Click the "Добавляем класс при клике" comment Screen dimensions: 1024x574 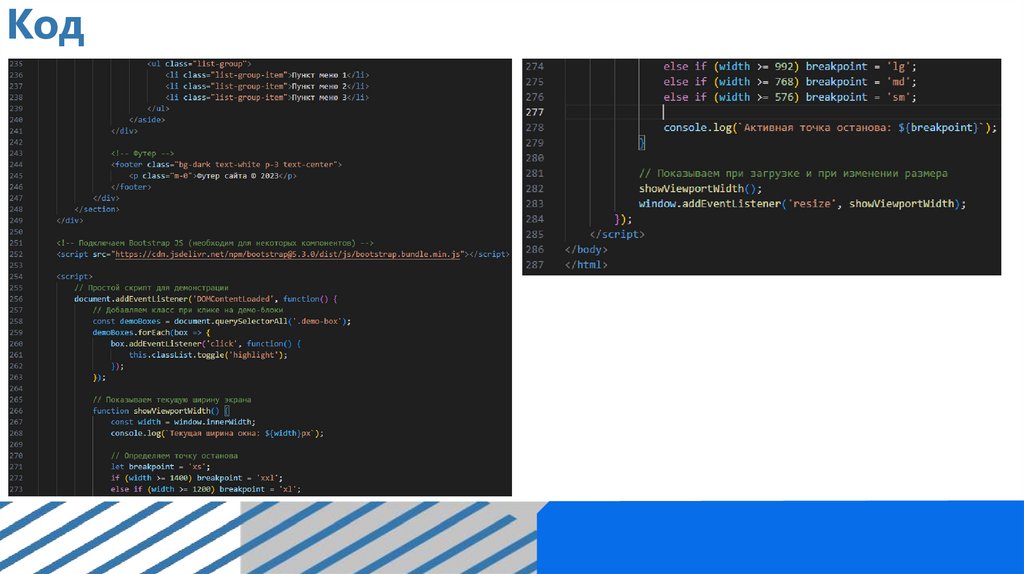188,310
